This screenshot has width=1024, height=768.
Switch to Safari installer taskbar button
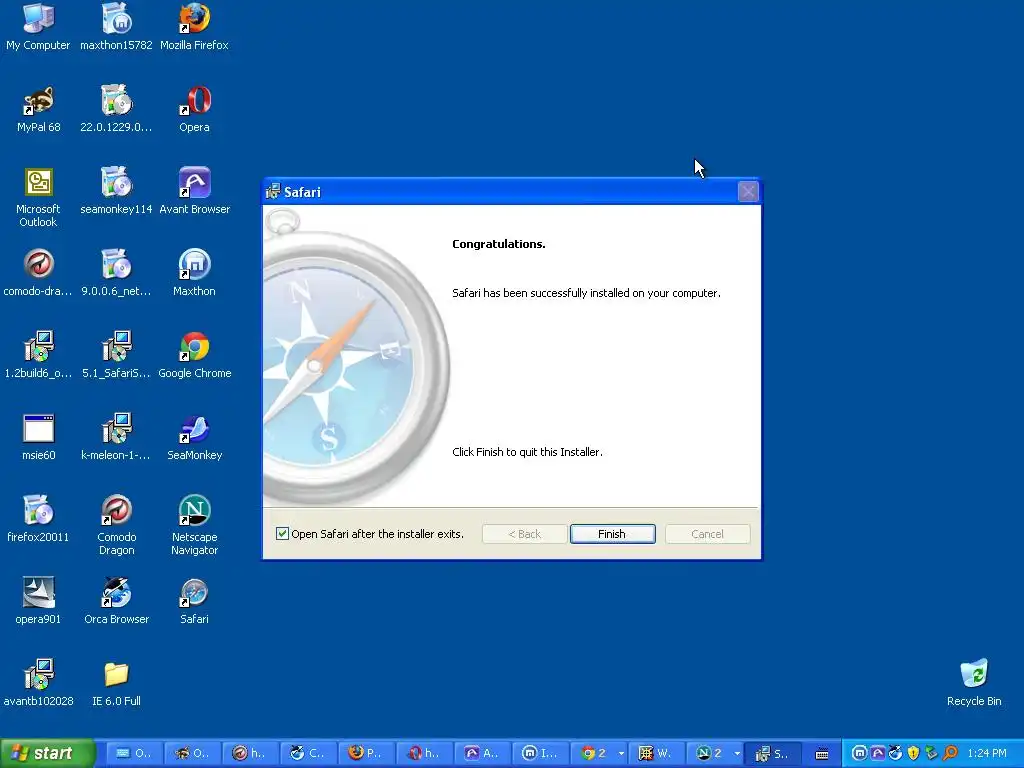774,753
